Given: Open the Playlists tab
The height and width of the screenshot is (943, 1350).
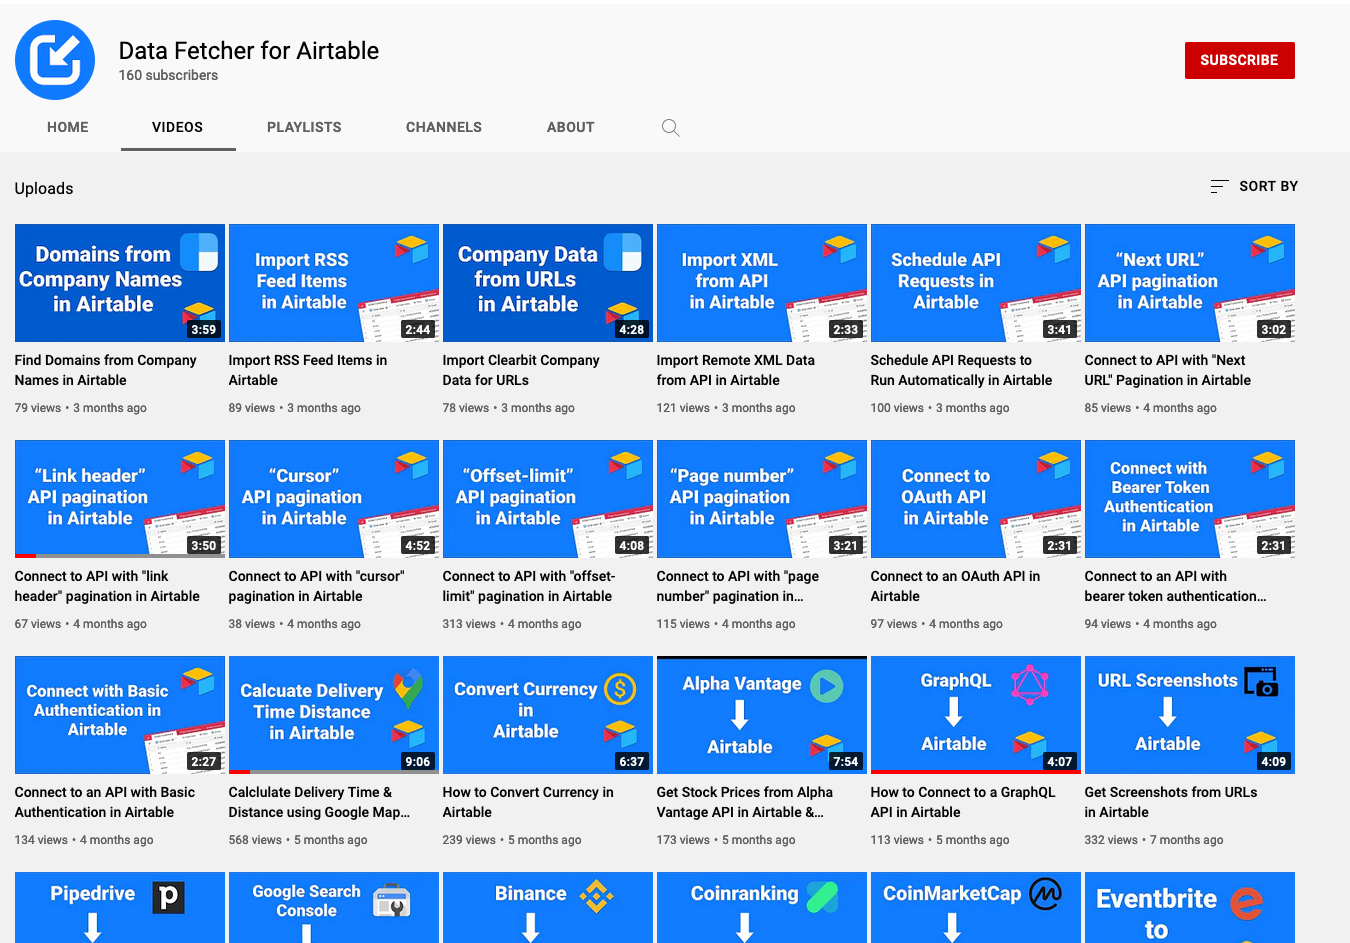Looking at the screenshot, I should (x=304, y=127).
